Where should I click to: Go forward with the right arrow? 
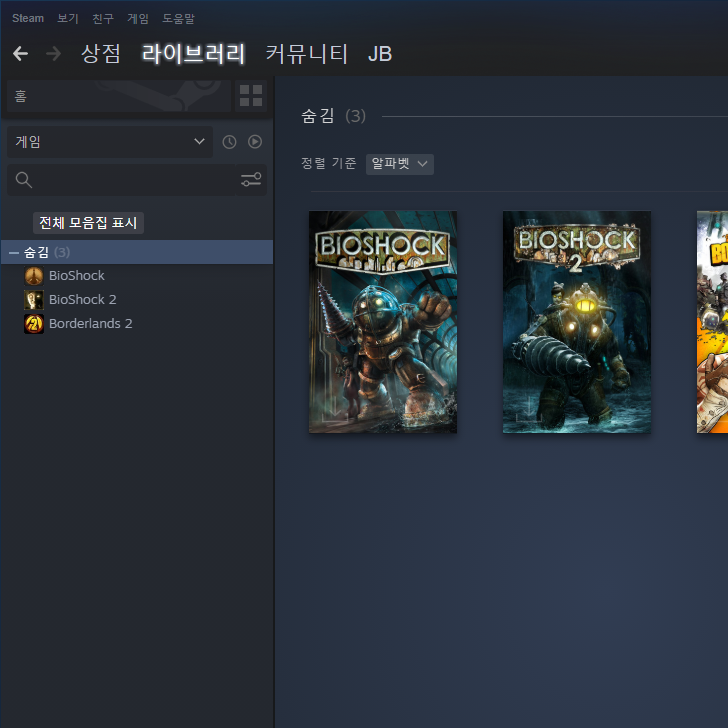[53, 54]
